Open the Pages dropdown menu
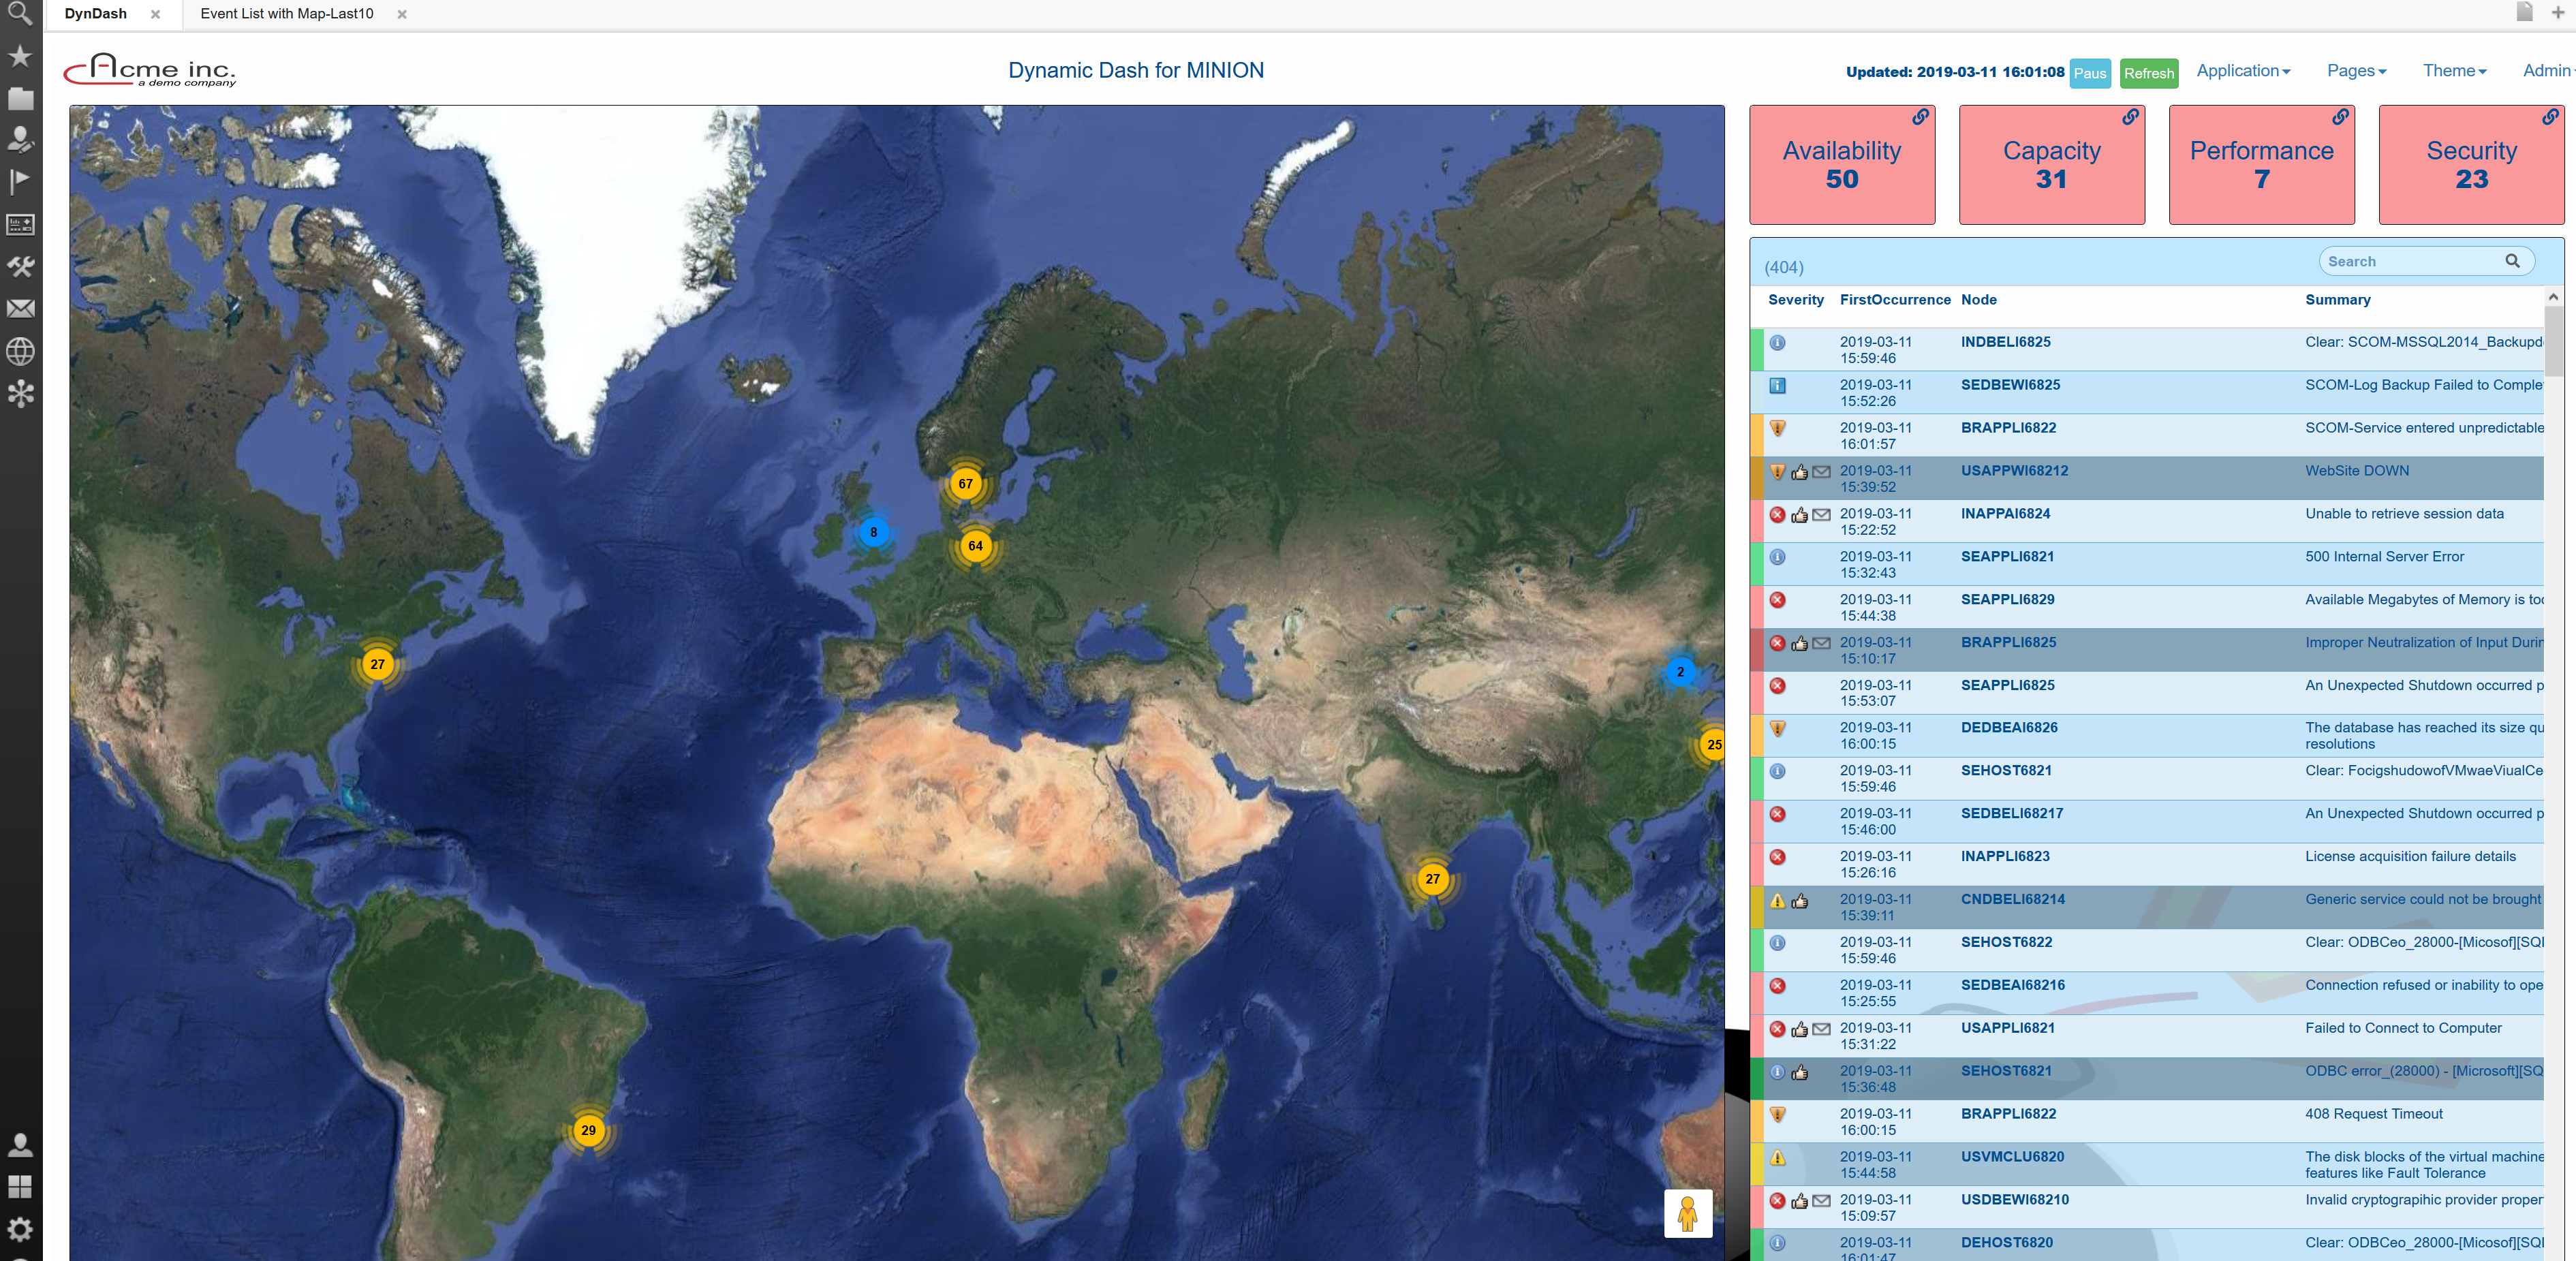The height and width of the screenshot is (1261, 2576). click(2356, 71)
